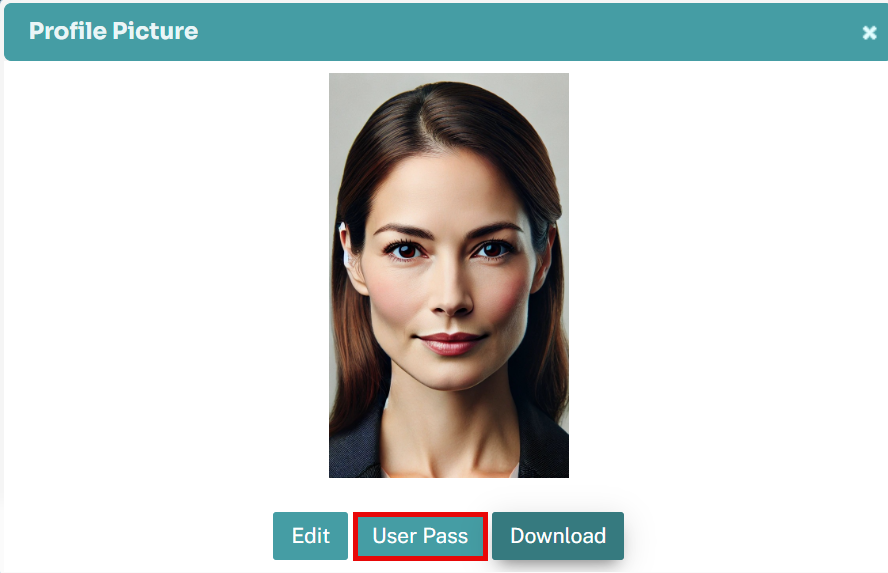Select the red-outlined User Pass button

tap(420, 536)
